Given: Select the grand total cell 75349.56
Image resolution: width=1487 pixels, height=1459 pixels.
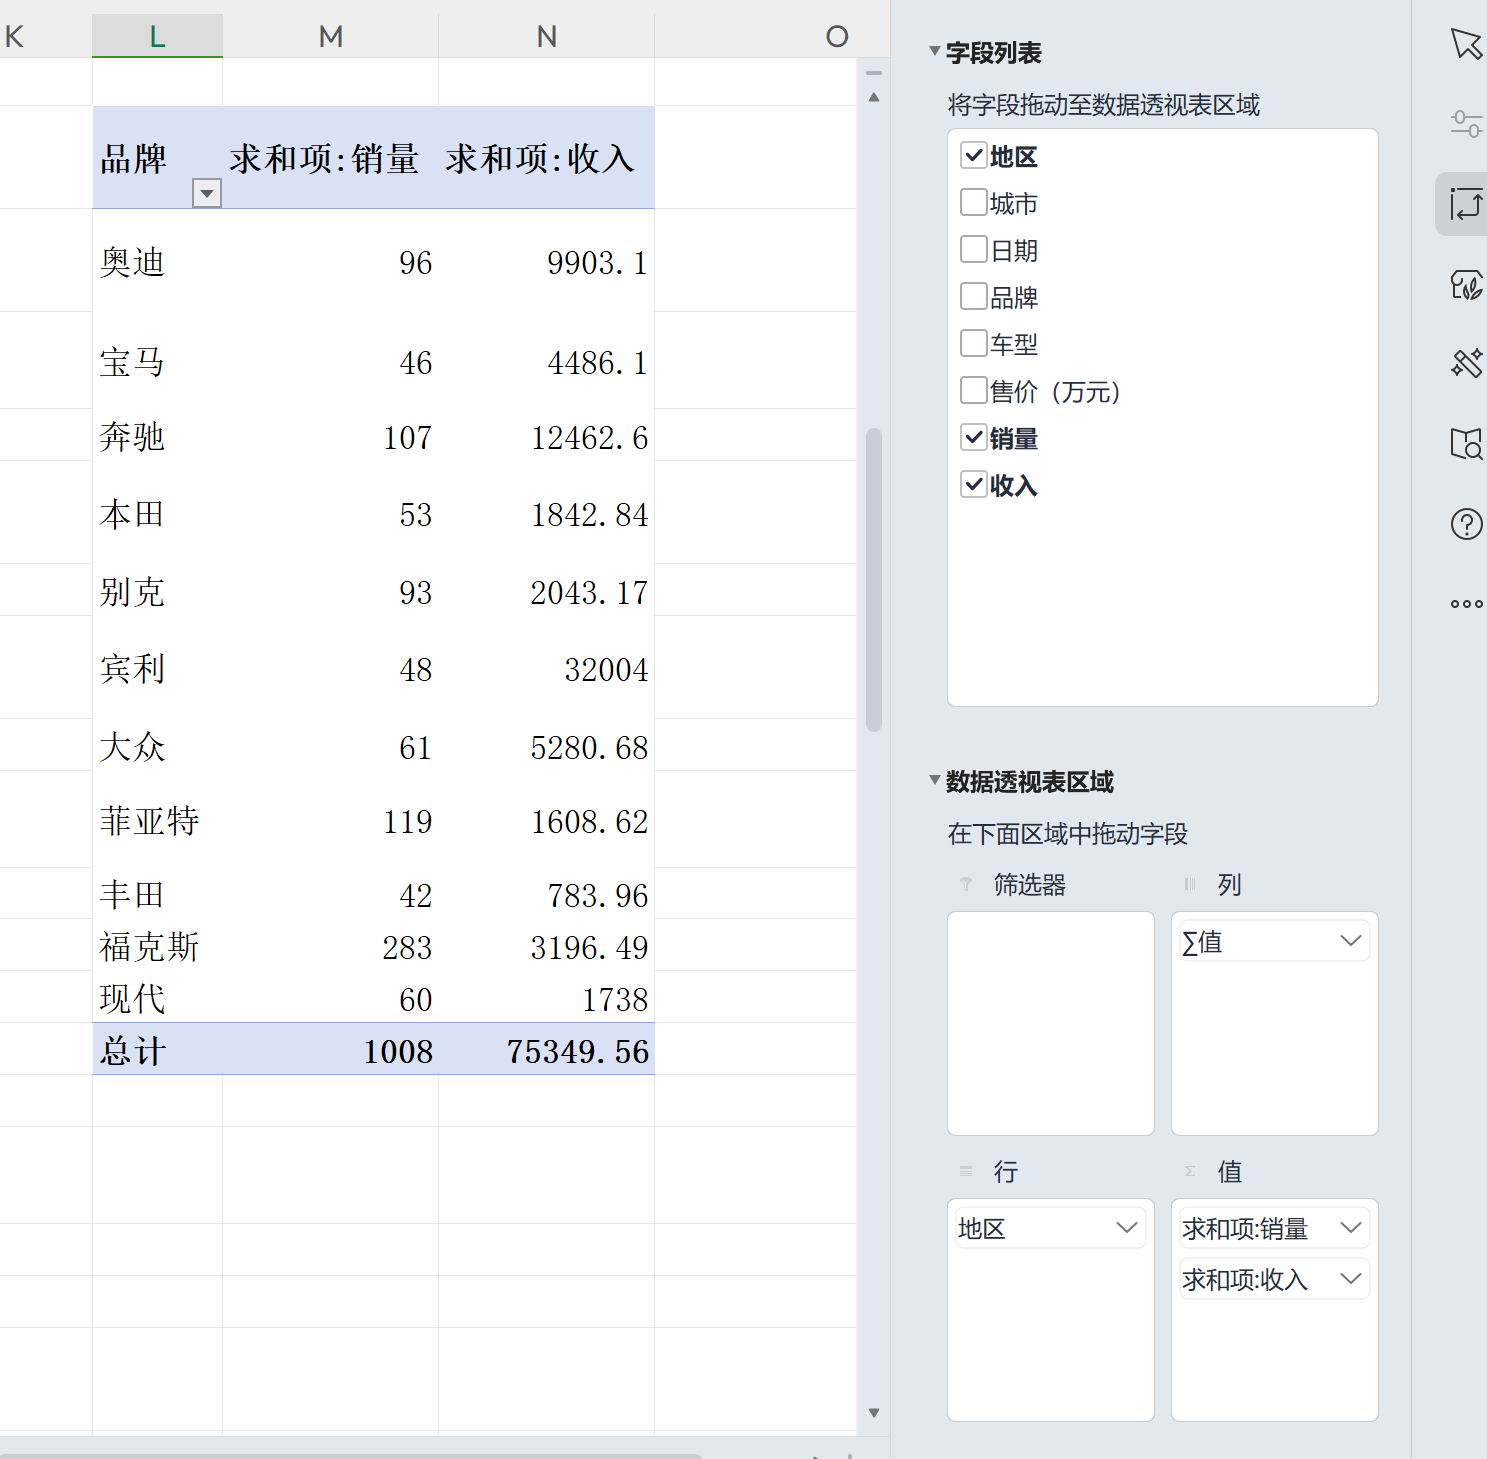Looking at the screenshot, I should (546, 1049).
